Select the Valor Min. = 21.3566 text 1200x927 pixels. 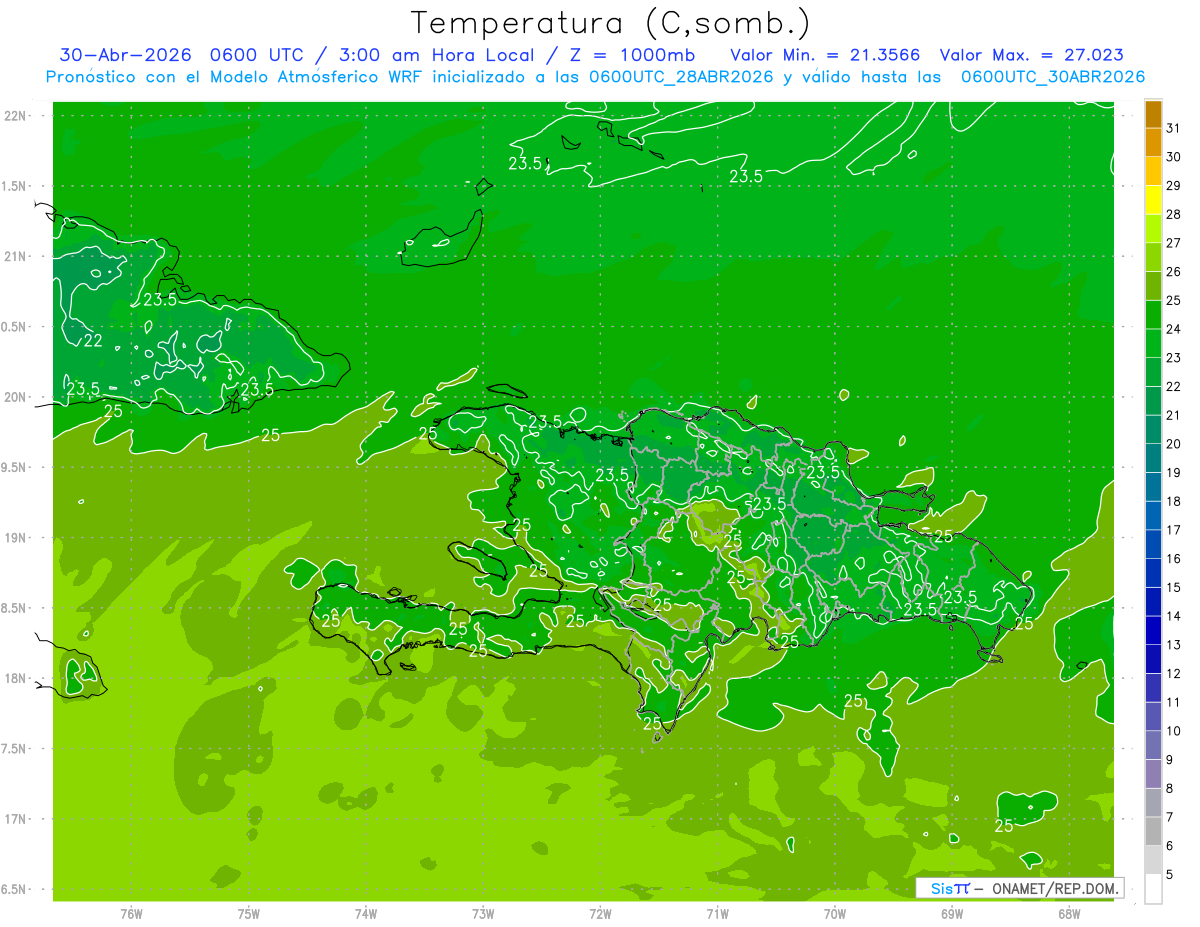[x=824, y=55]
